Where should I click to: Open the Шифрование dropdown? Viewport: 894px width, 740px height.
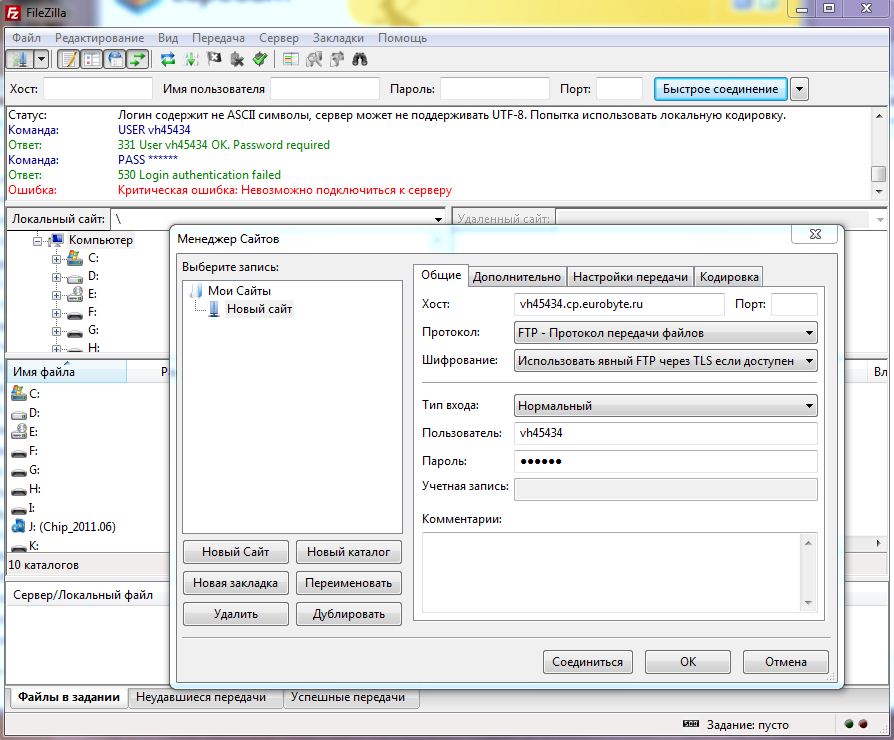click(x=665, y=361)
